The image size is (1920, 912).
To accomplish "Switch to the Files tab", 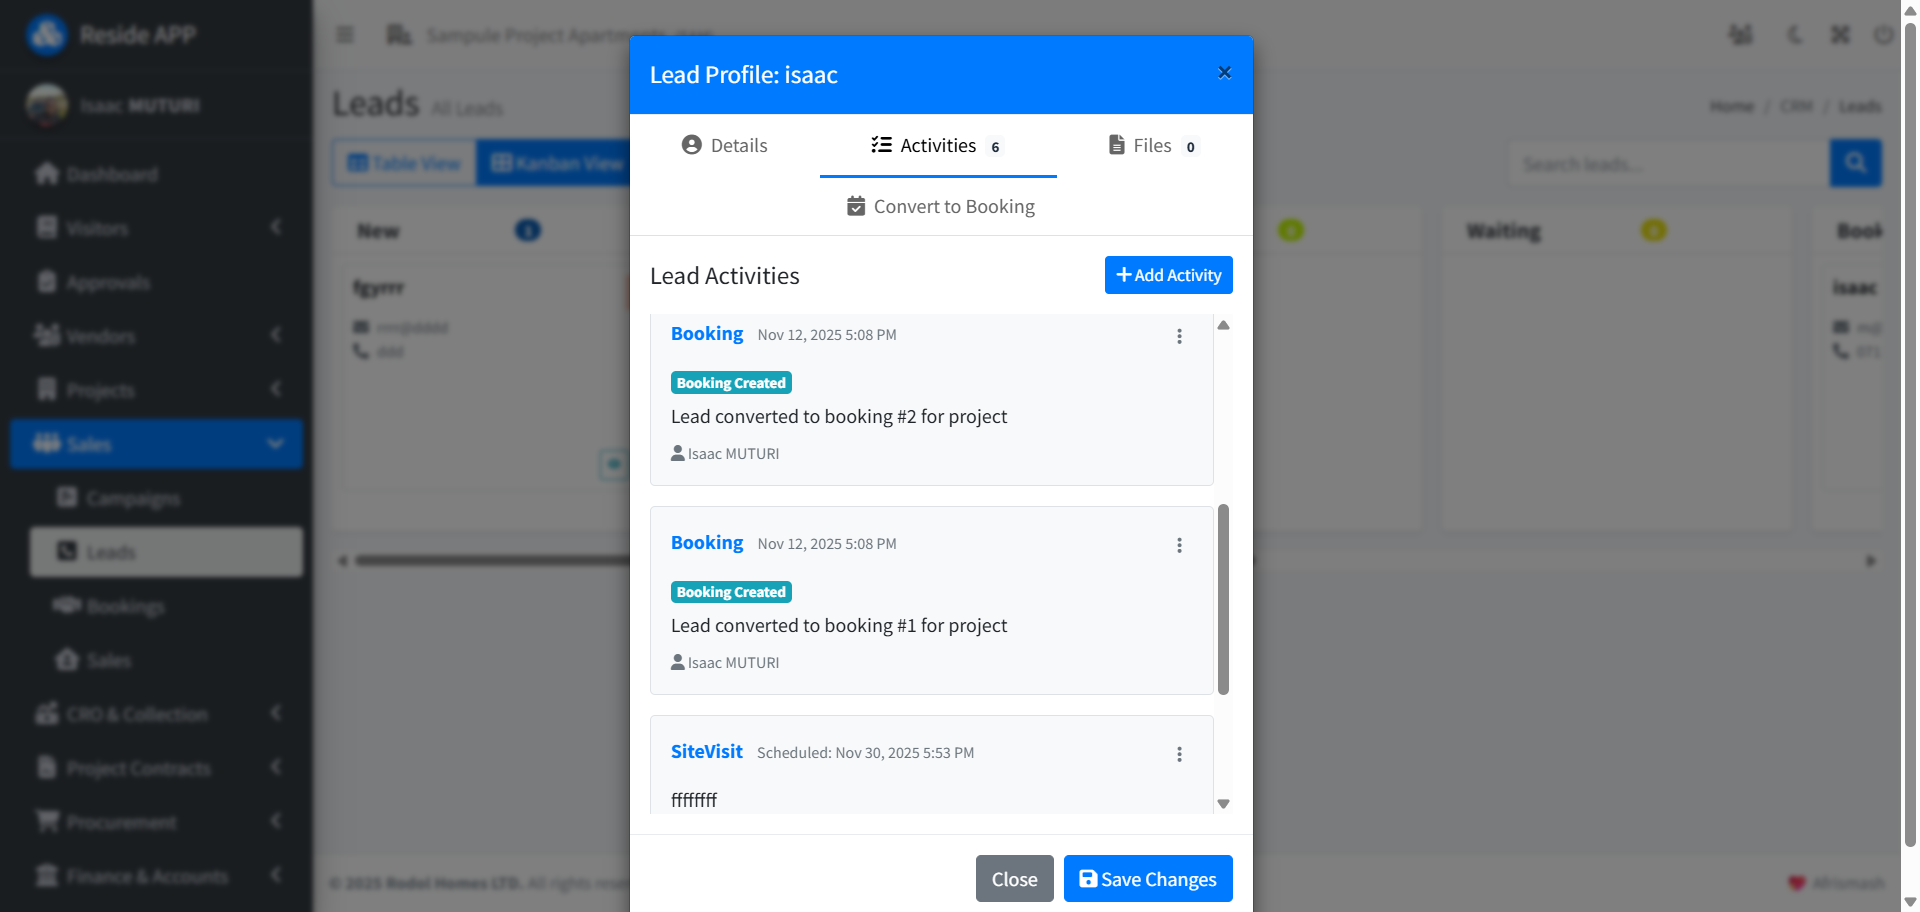I will 1153,146.
